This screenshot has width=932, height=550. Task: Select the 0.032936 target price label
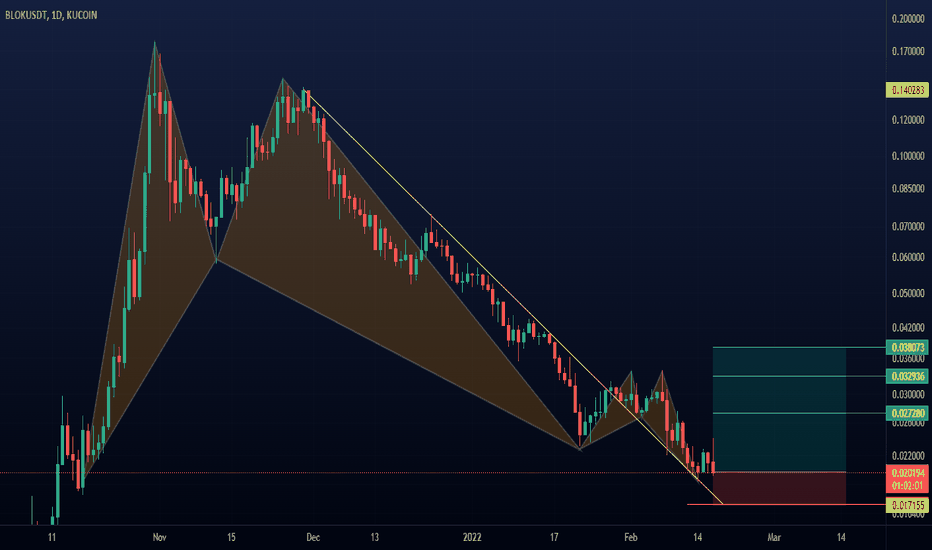pos(908,376)
